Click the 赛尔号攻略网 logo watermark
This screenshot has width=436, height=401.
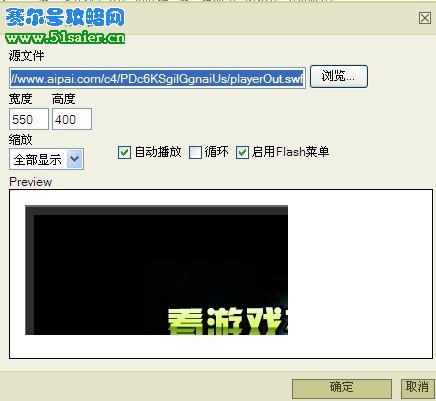65,17
